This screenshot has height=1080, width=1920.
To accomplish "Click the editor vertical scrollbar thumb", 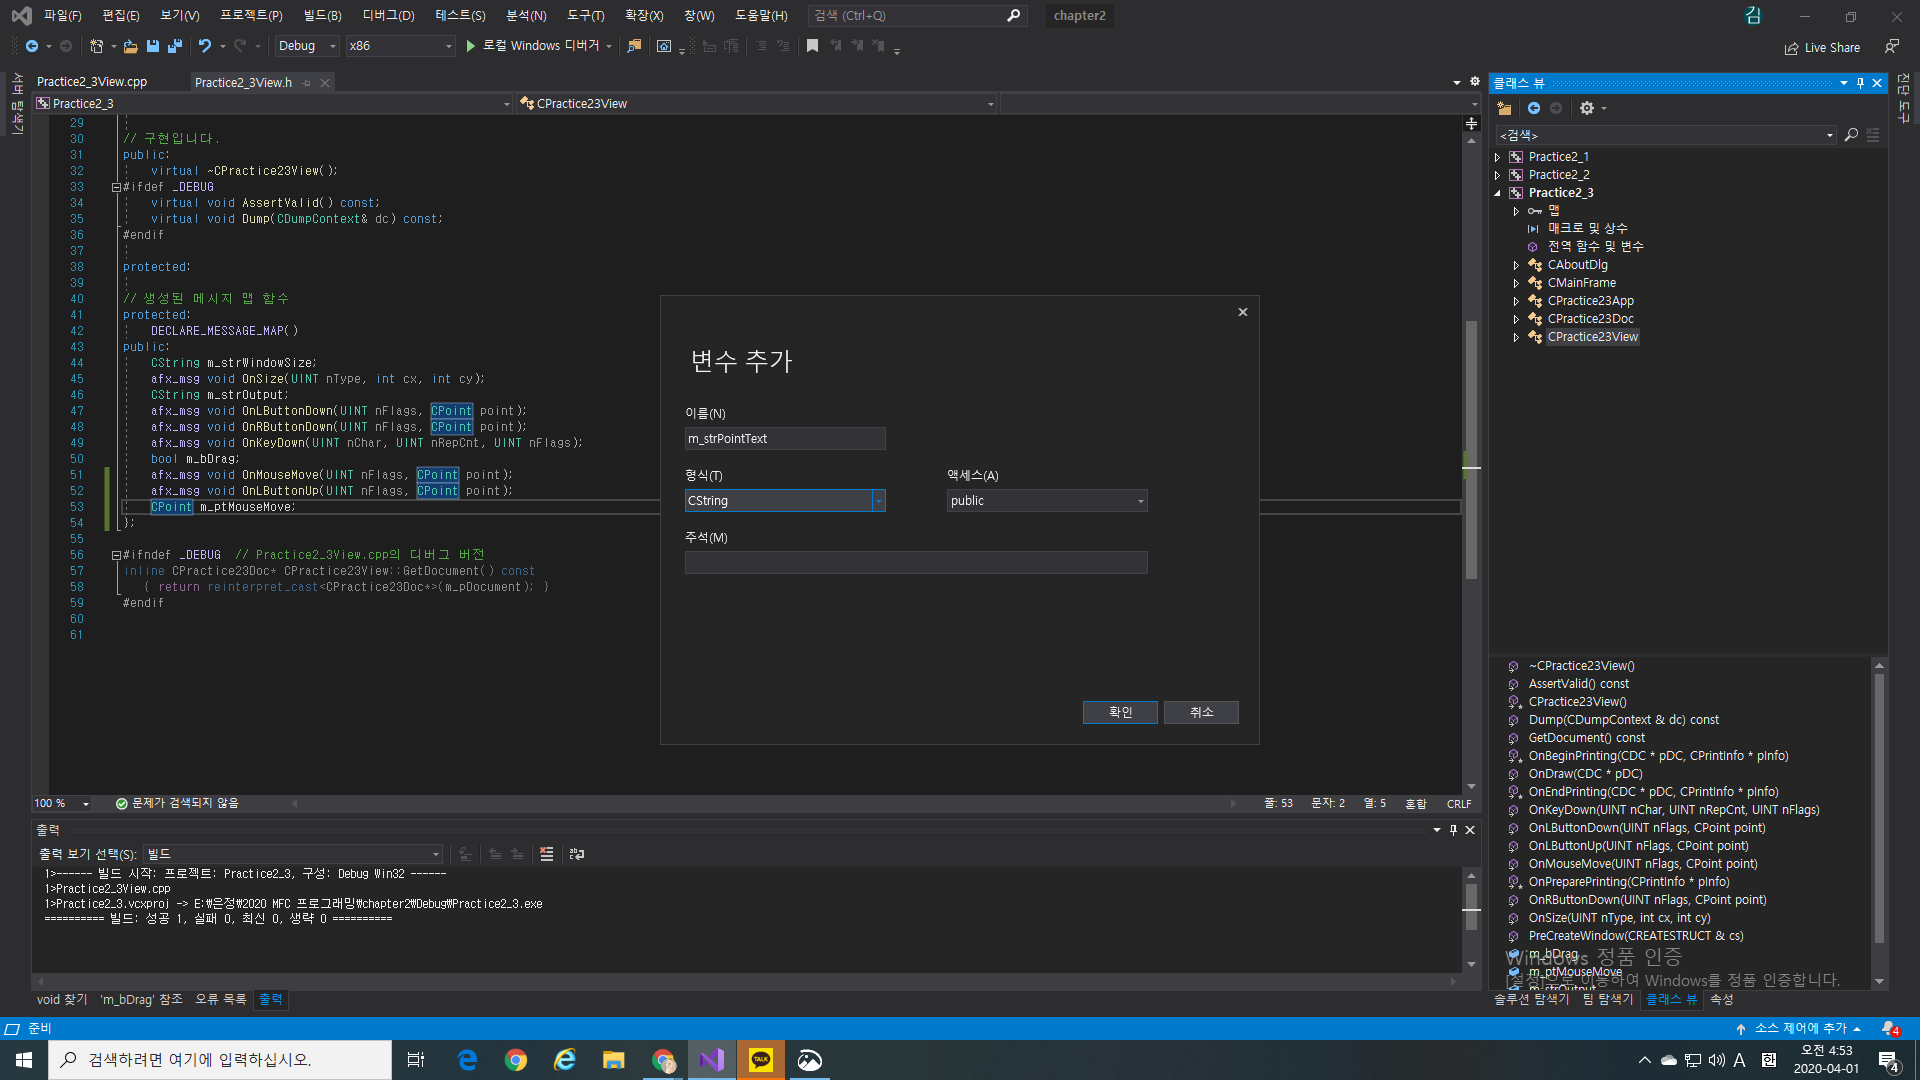I will tap(1471, 450).
